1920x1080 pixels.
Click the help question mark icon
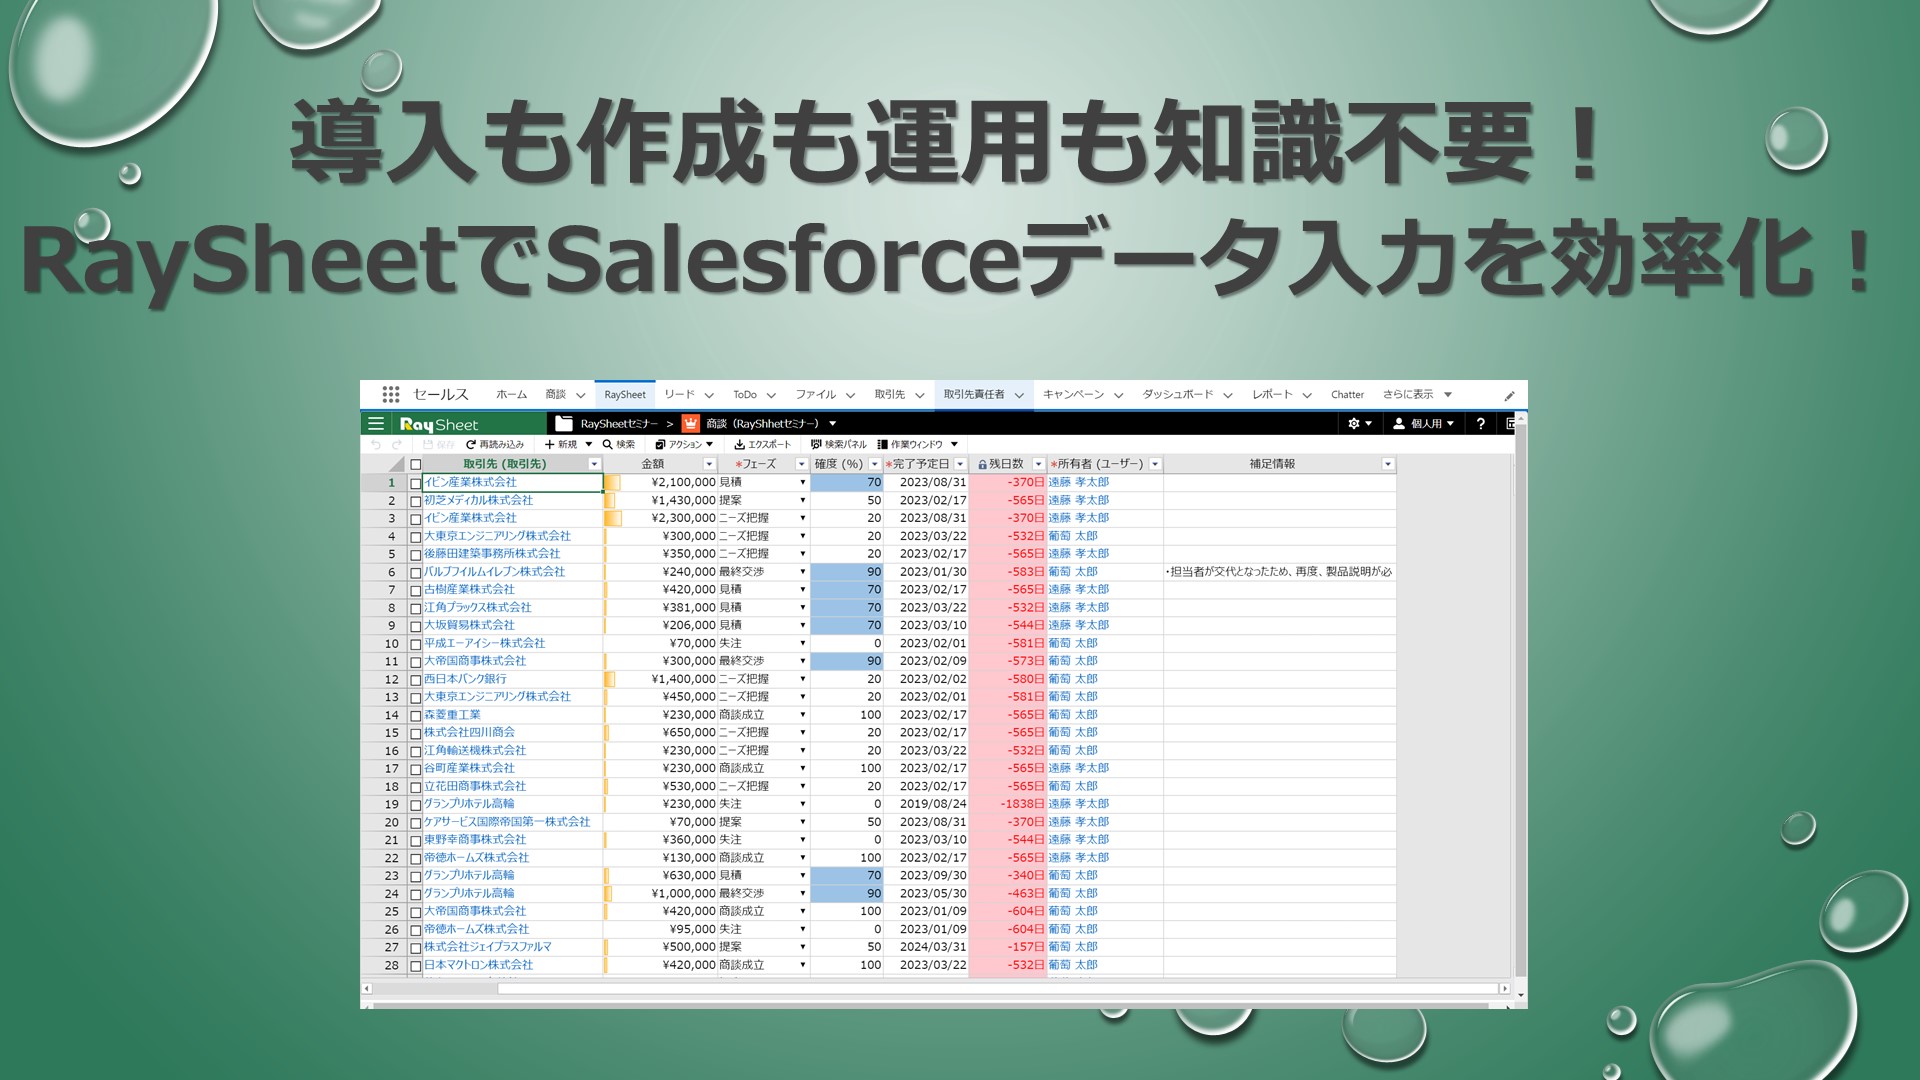pyautogui.click(x=1481, y=424)
